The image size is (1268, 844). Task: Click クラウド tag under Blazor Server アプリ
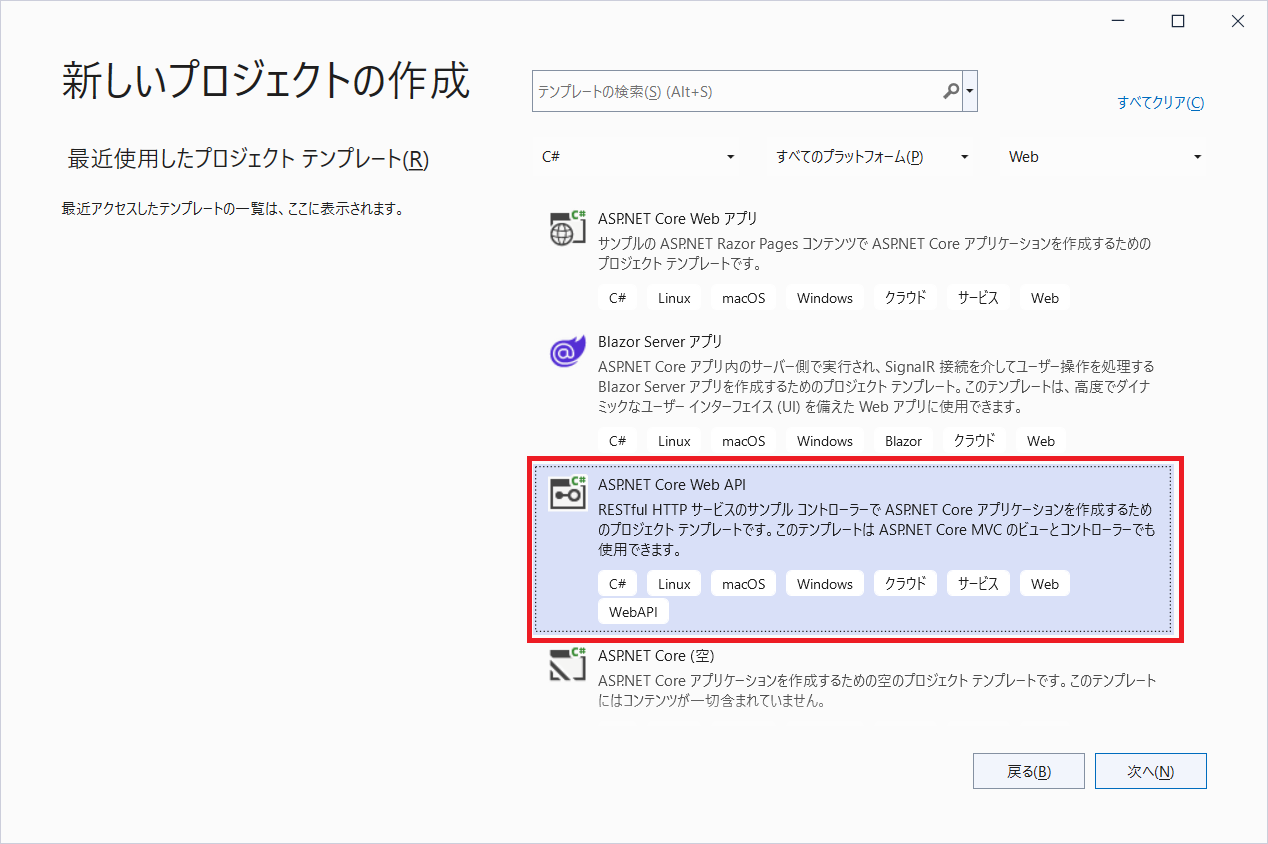pyautogui.click(x=974, y=441)
